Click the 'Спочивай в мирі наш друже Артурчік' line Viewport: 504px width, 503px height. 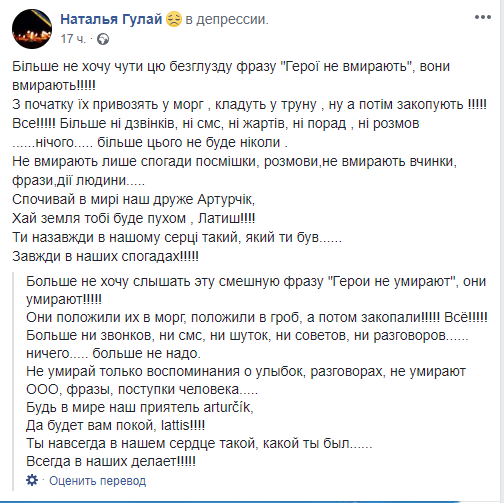tap(134, 199)
